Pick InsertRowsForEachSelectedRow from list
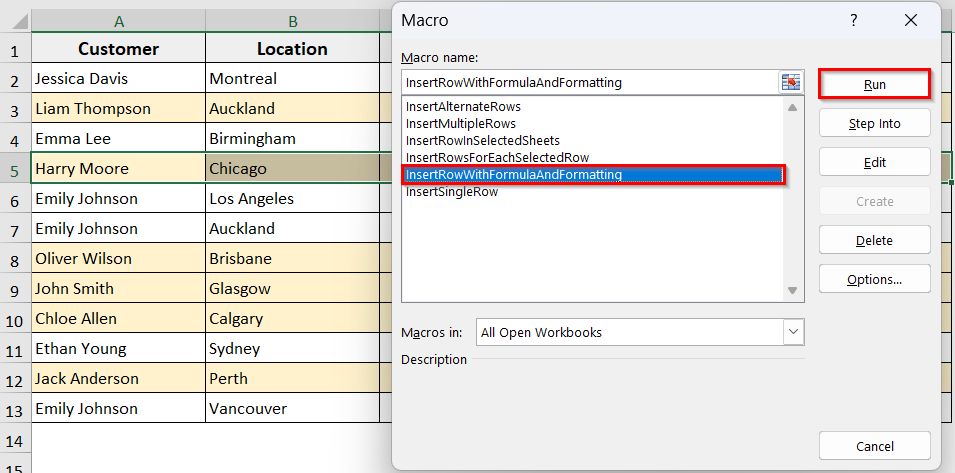Viewport: 955px width, 473px height. click(497, 158)
